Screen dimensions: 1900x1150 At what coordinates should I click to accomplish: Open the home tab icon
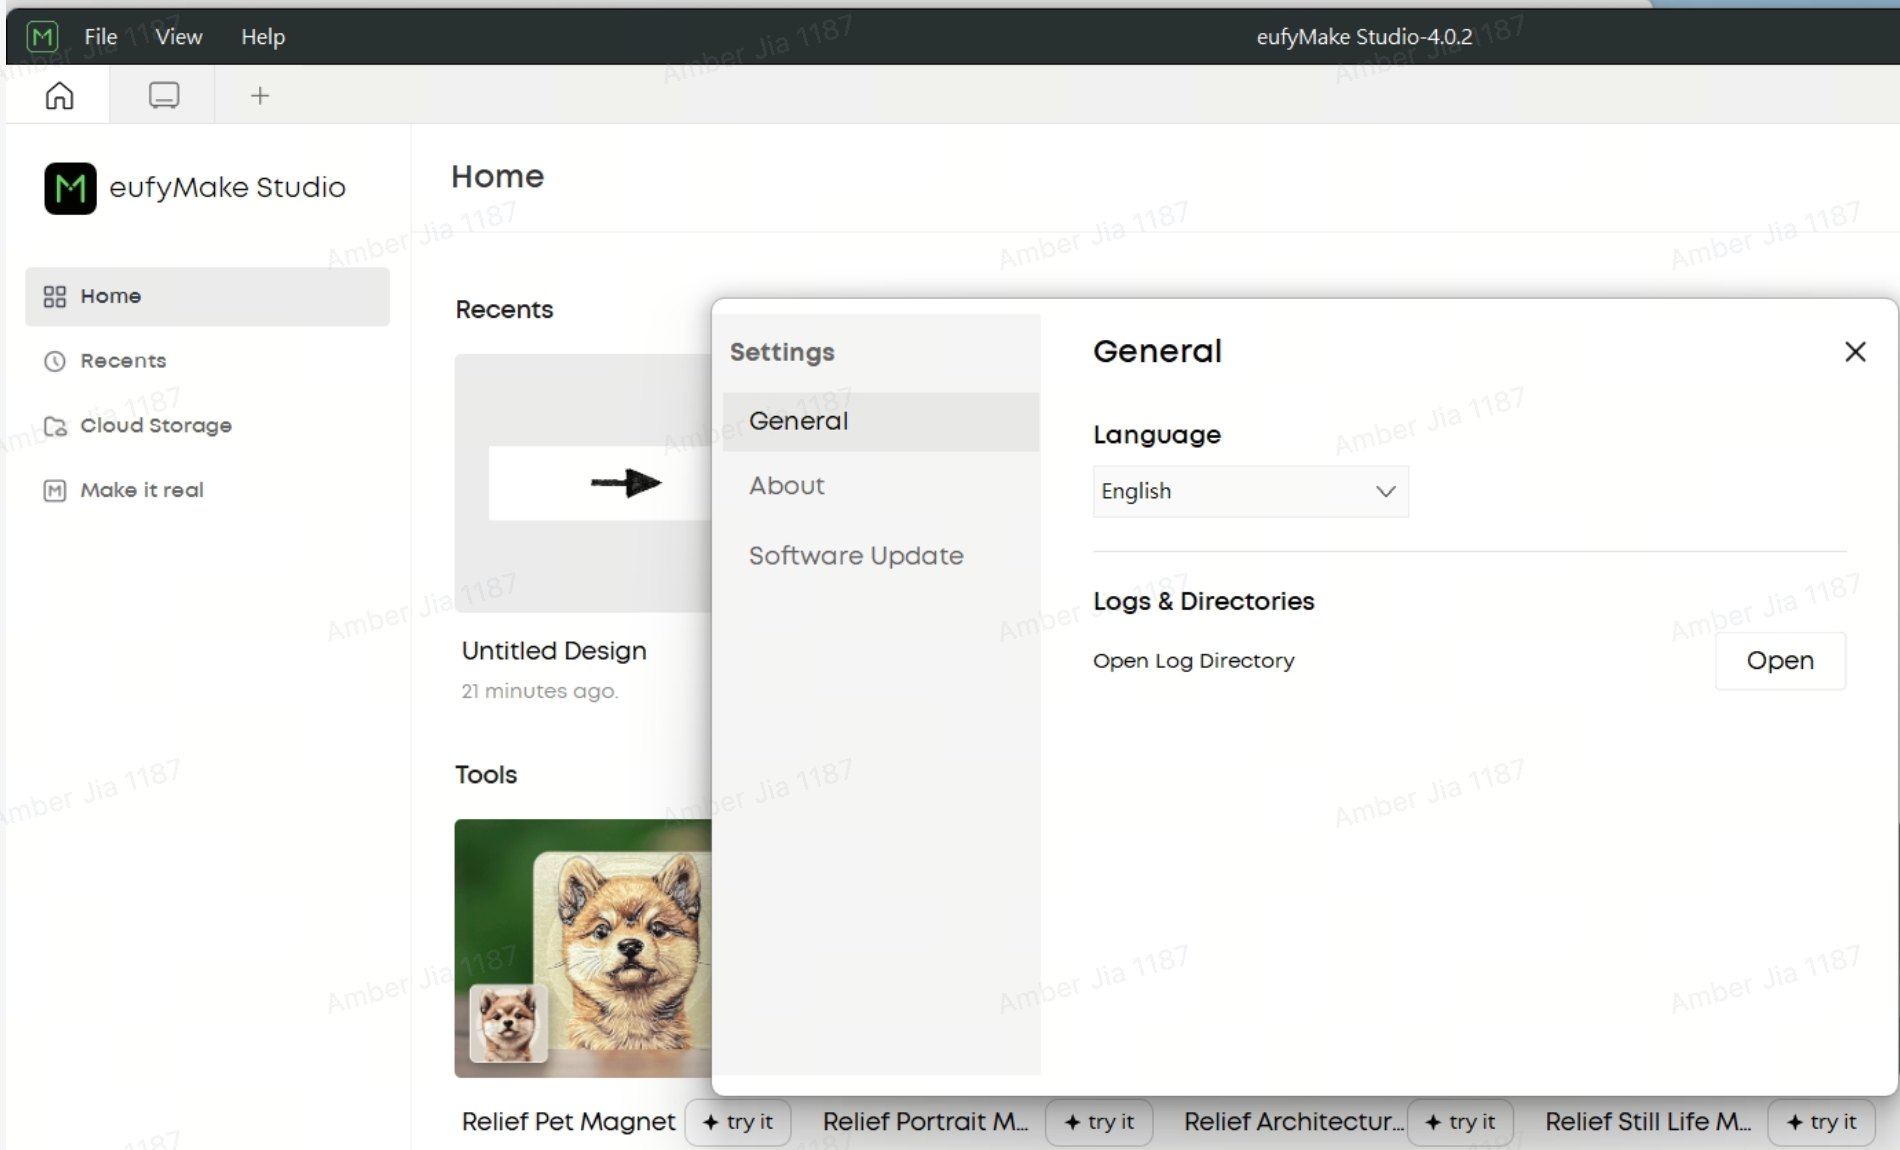[59, 95]
